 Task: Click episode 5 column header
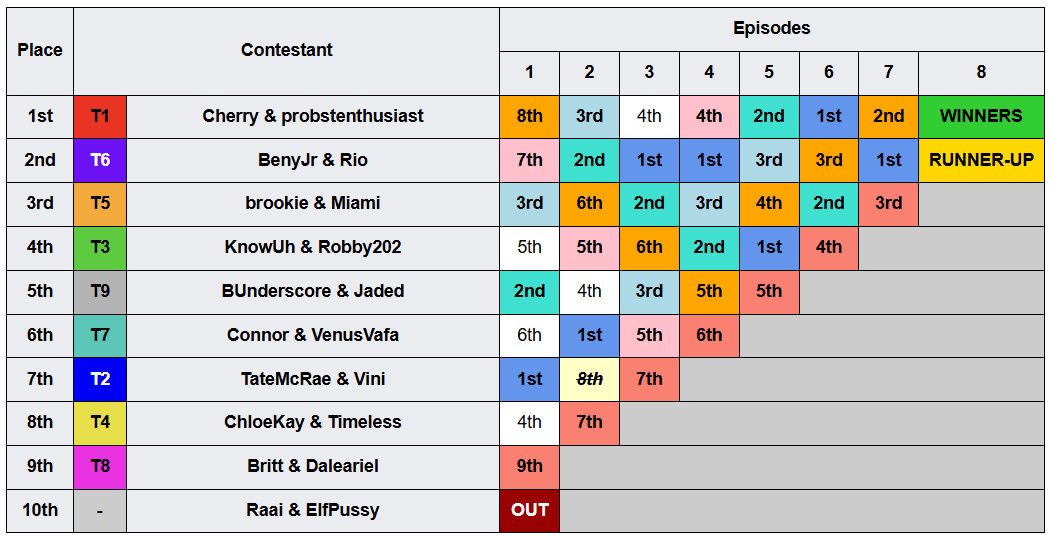coord(769,73)
